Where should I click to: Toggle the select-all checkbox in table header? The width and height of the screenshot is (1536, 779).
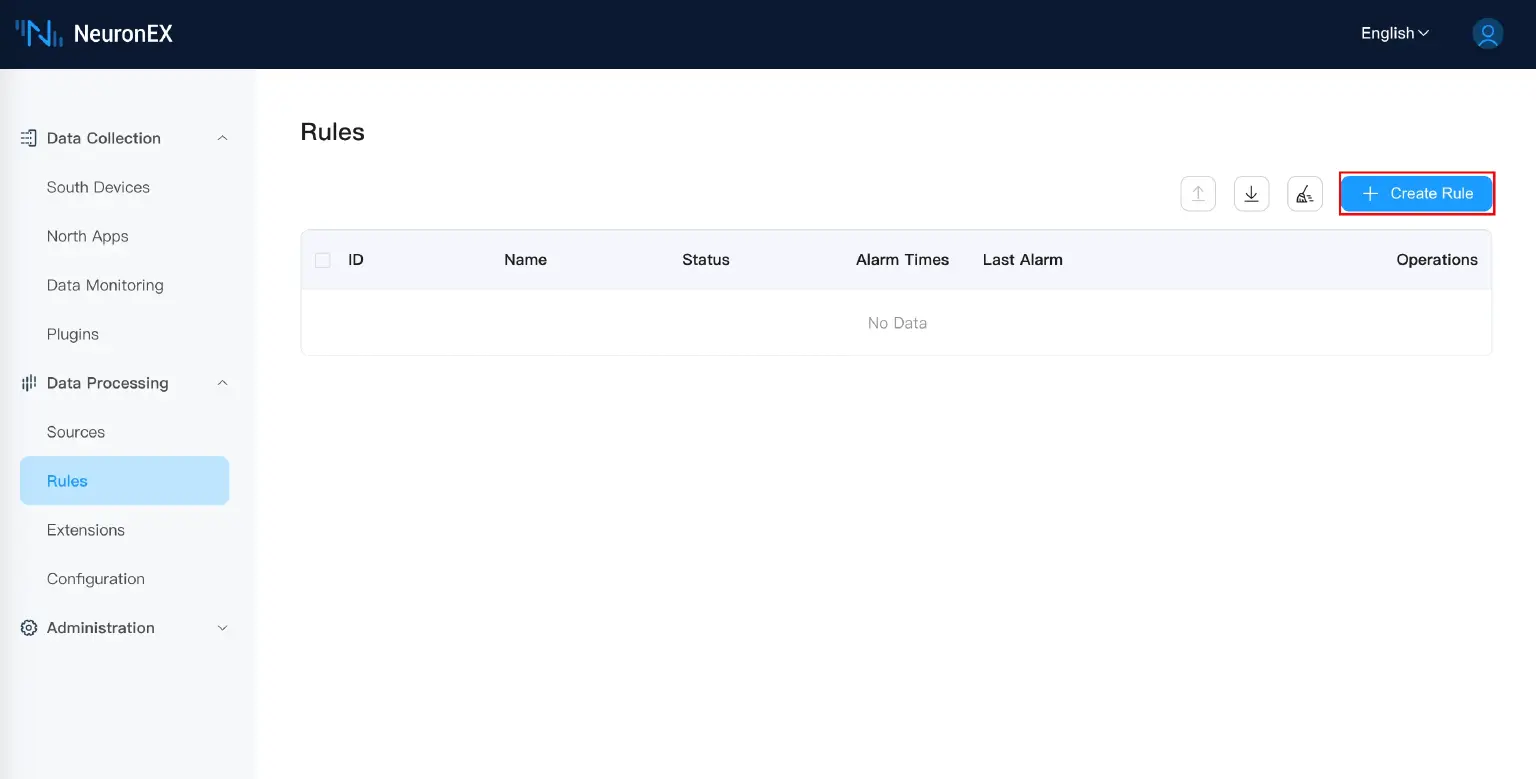point(322,260)
